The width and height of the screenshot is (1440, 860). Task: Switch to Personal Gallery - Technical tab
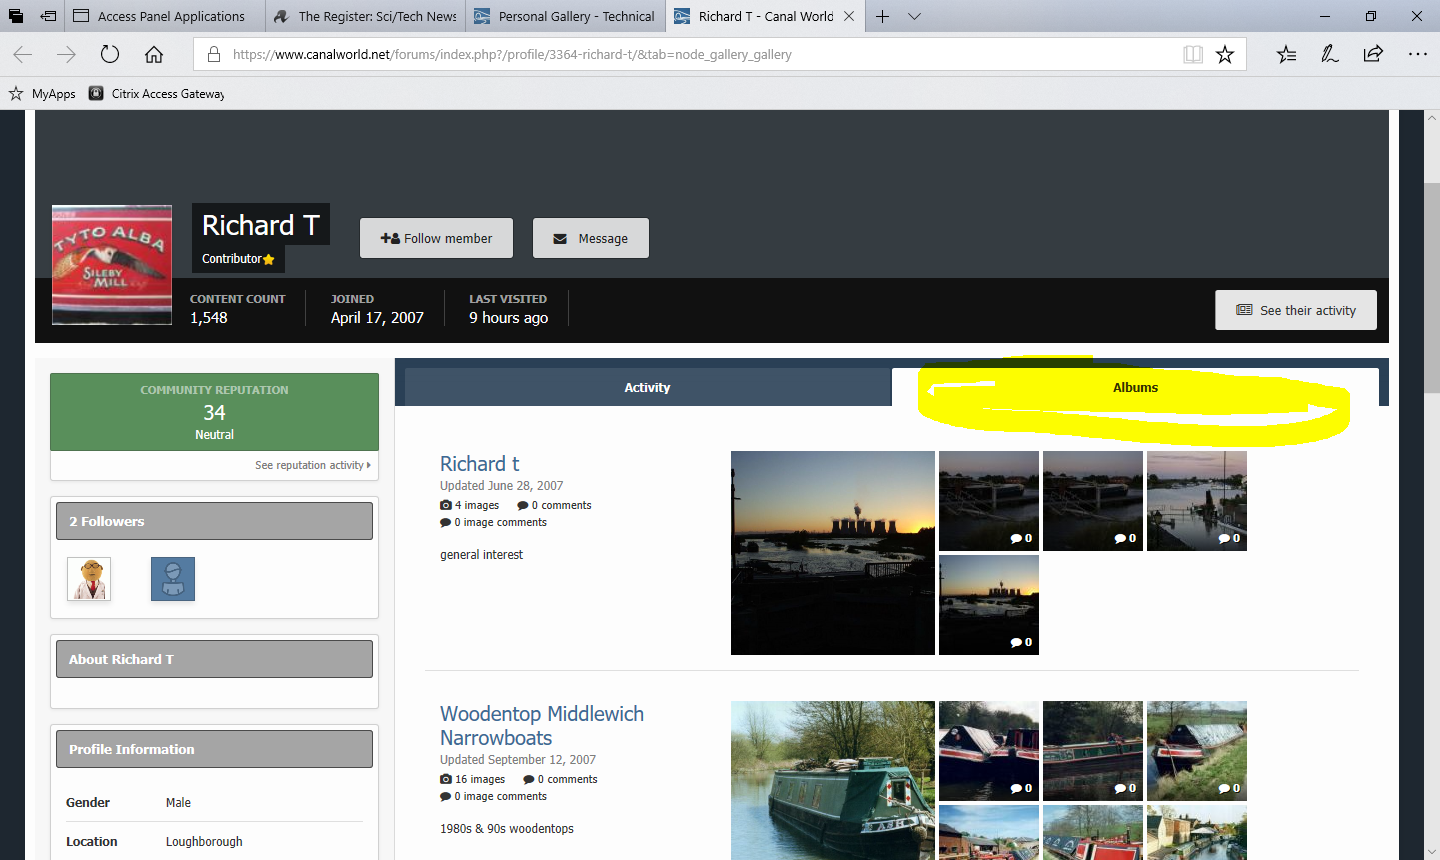566,16
